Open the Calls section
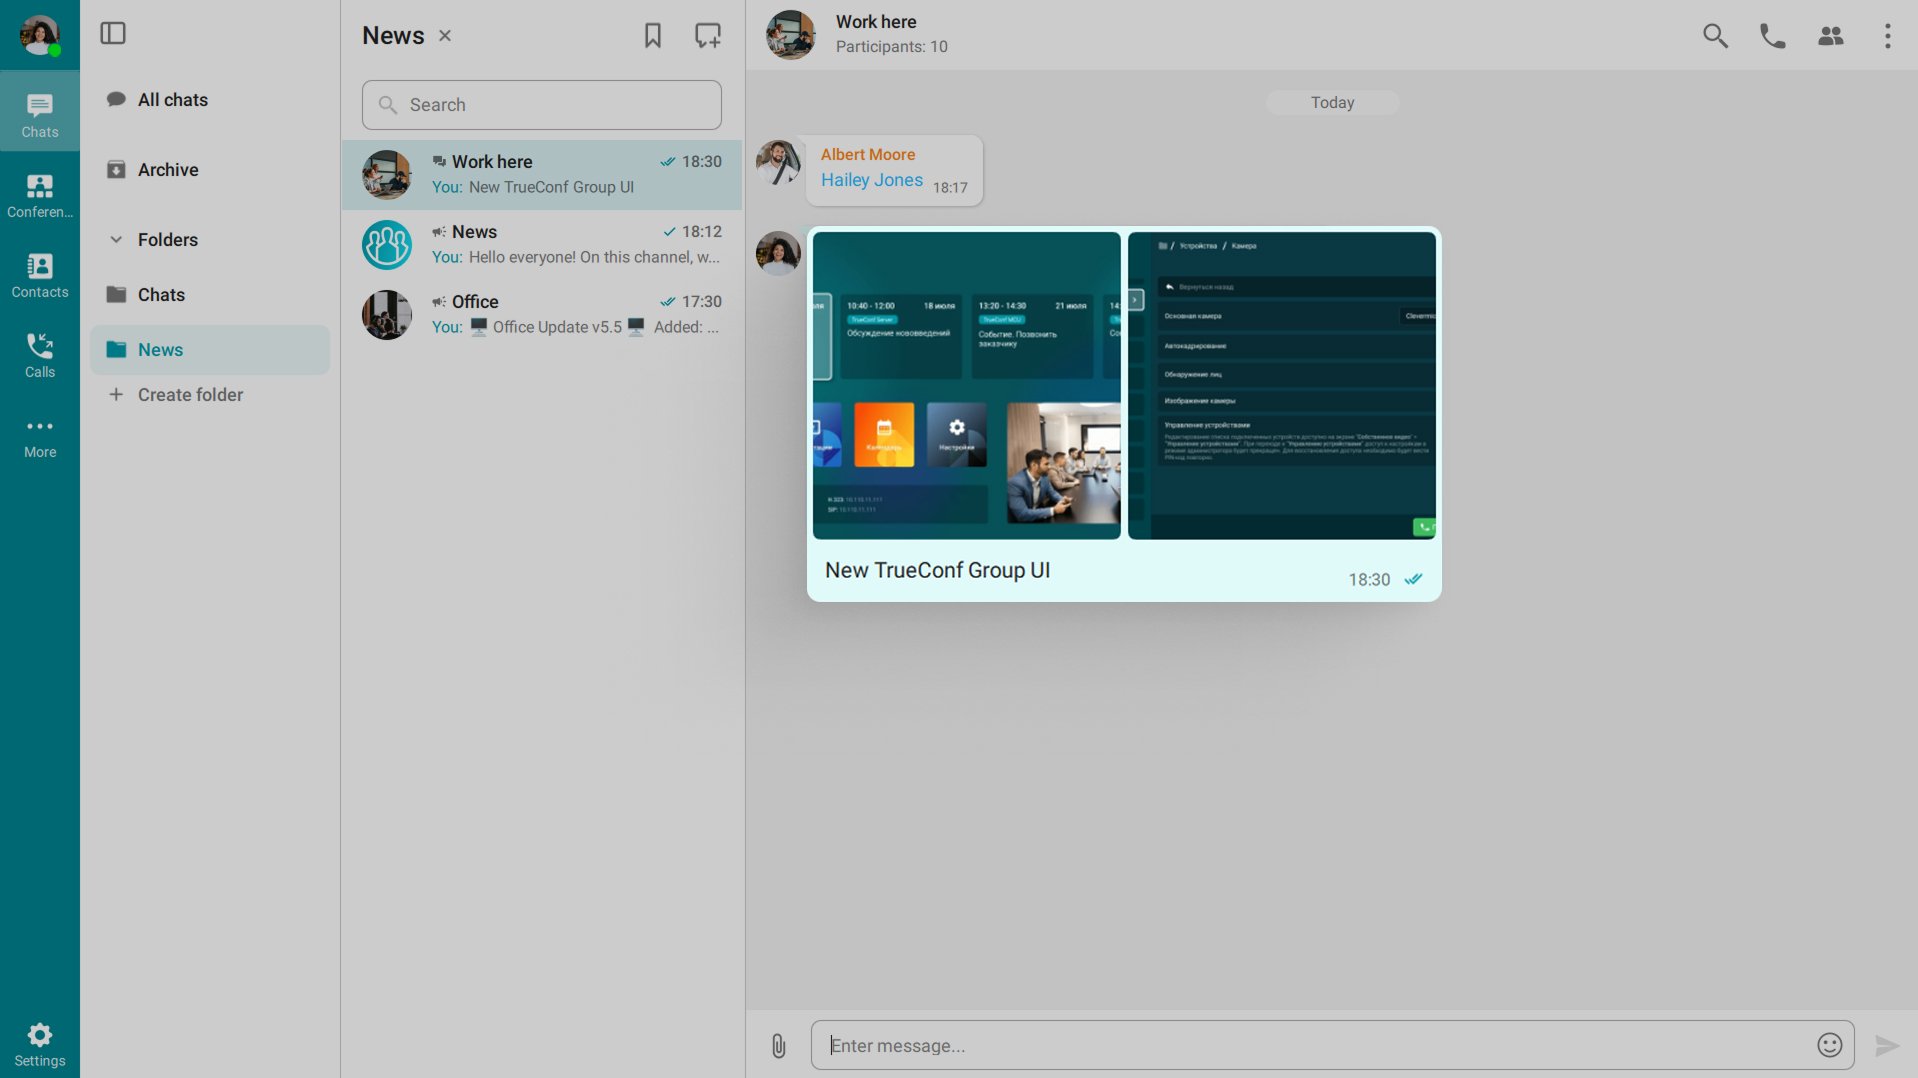The height and width of the screenshot is (1078, 1918). click(x=40, y=356)
